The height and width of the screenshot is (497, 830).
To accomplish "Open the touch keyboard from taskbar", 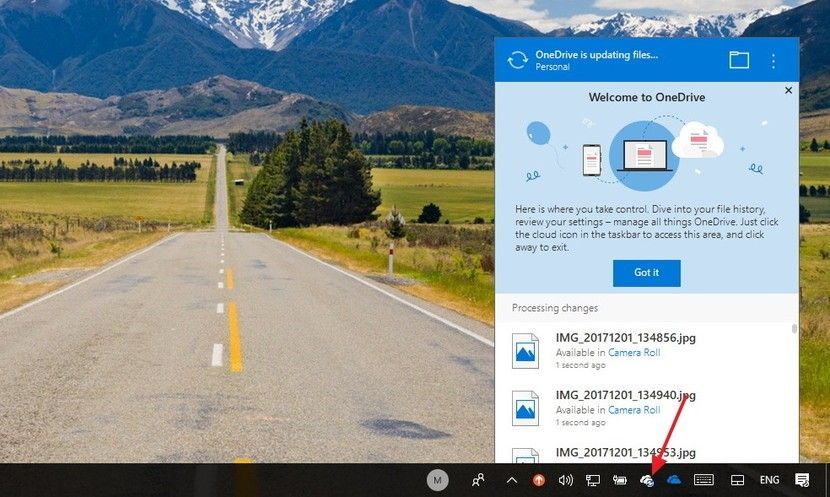I will (704, 481).
